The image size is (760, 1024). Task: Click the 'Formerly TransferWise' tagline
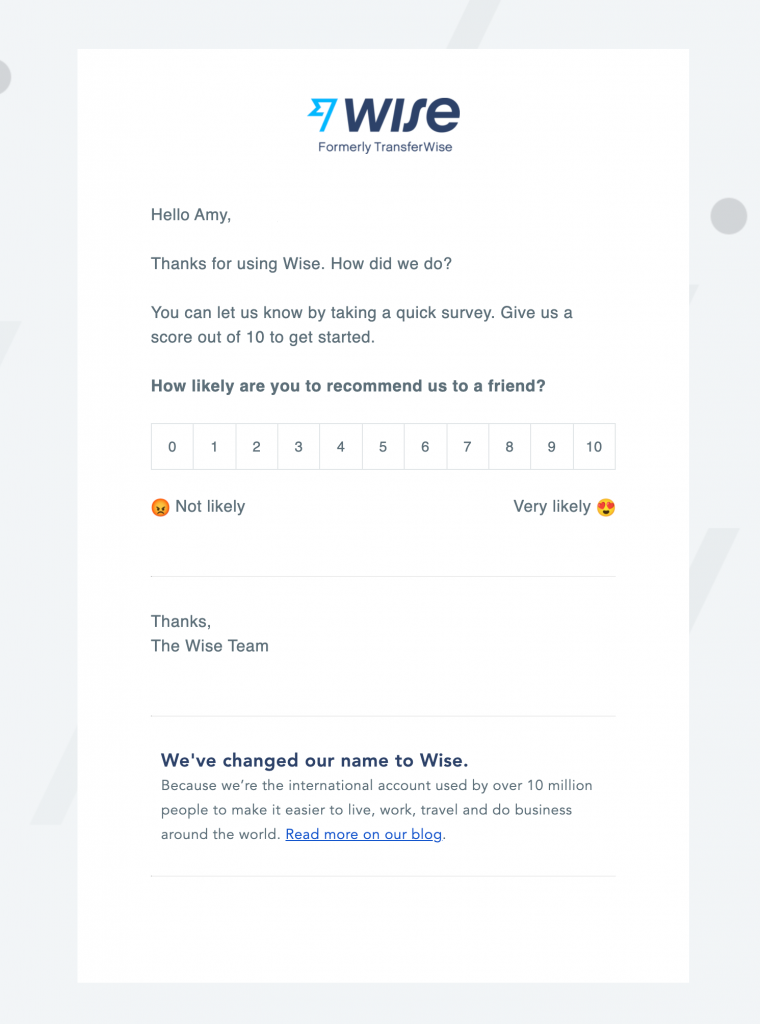tap(385, 147)
